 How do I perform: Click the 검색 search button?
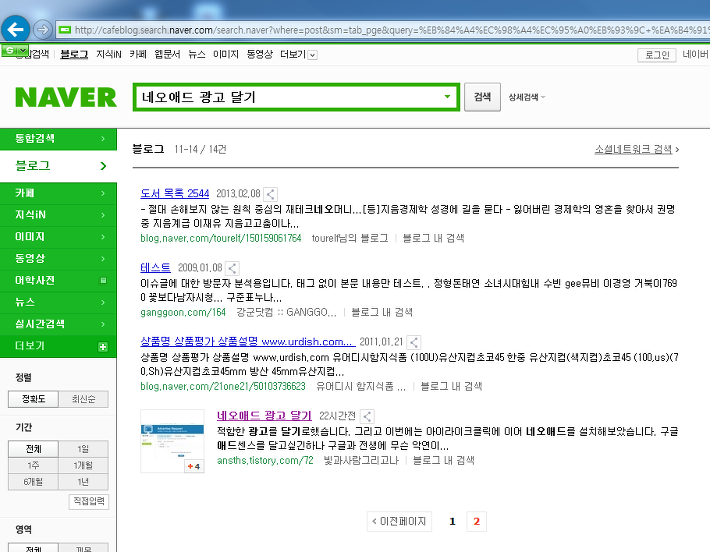(x=482, y=96)
